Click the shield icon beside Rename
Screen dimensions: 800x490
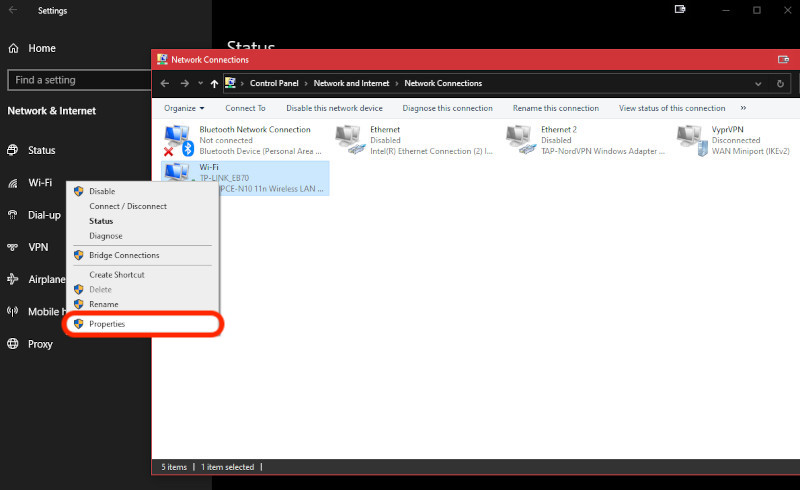tap(79, 304)
